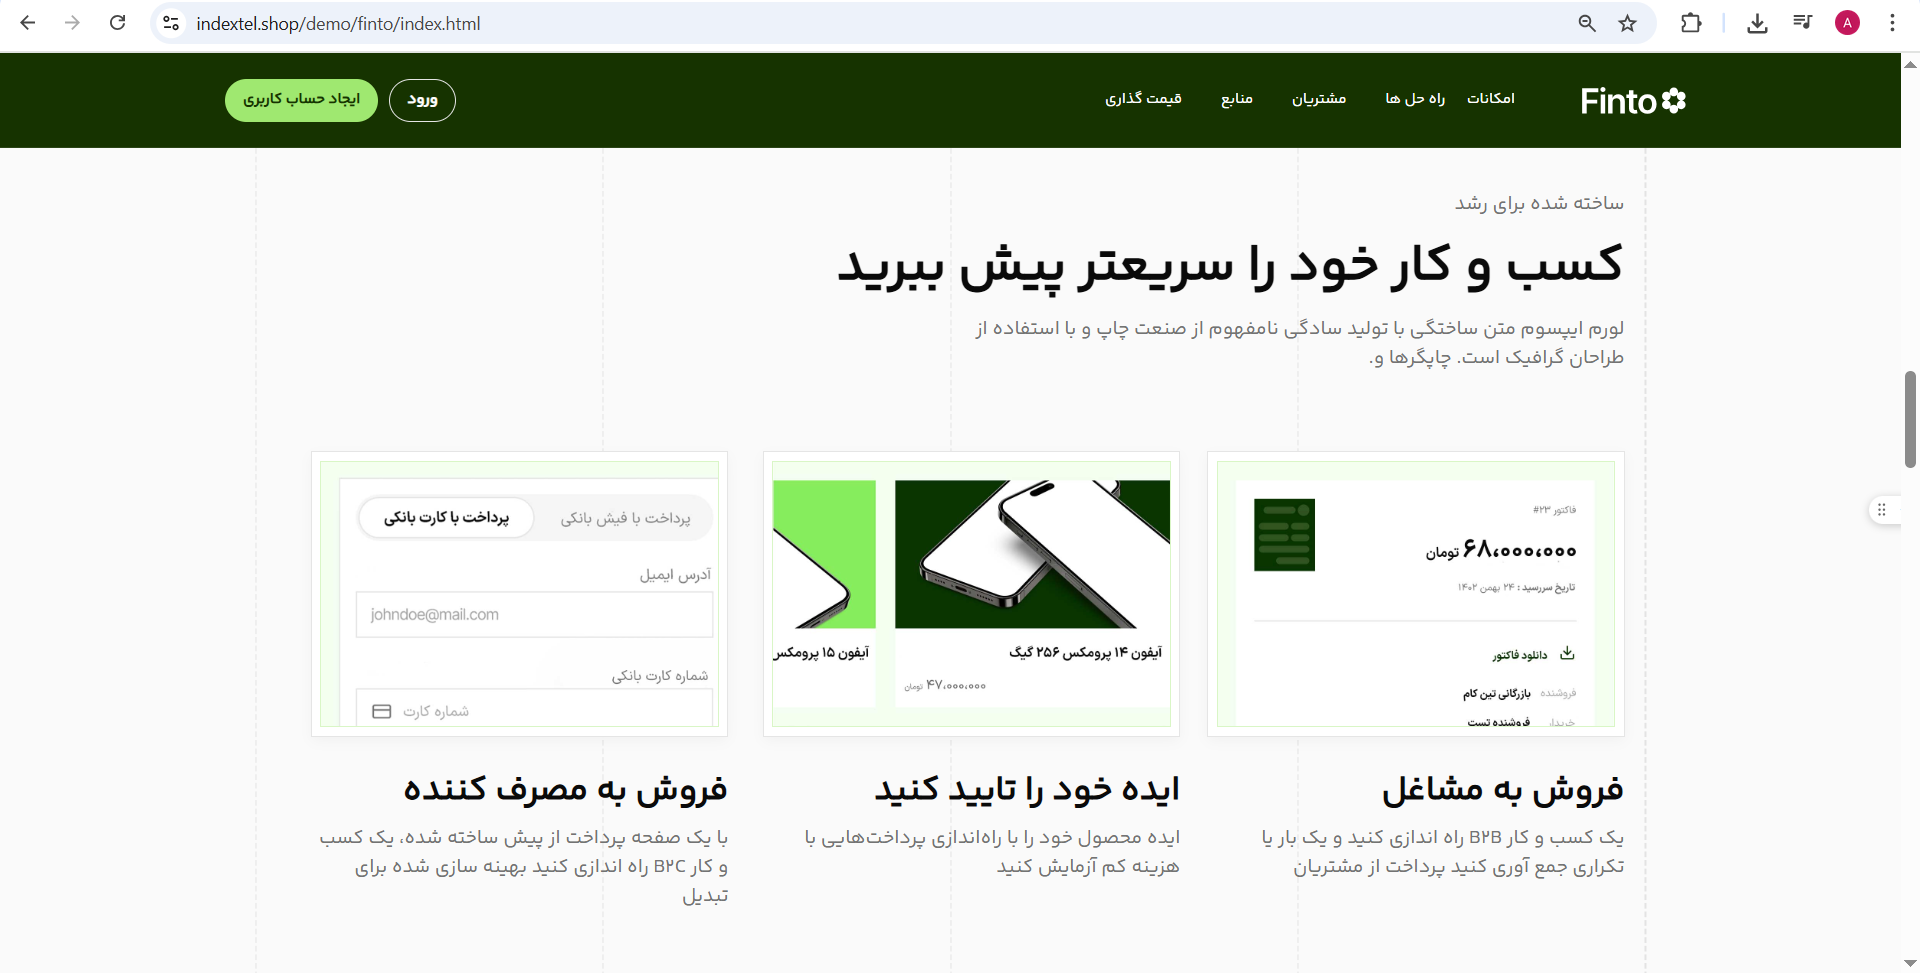Viewport: 1920px width, 973px height.
Task: Open the profile avatar A
Action: coord(1847,23)
